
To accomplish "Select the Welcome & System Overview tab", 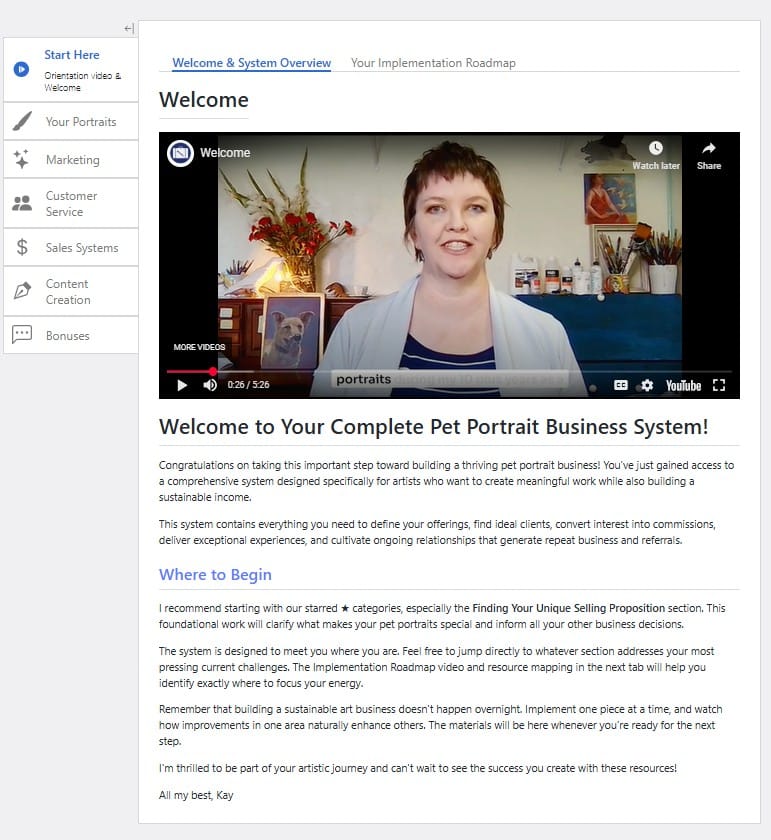I will coord(251,63).
